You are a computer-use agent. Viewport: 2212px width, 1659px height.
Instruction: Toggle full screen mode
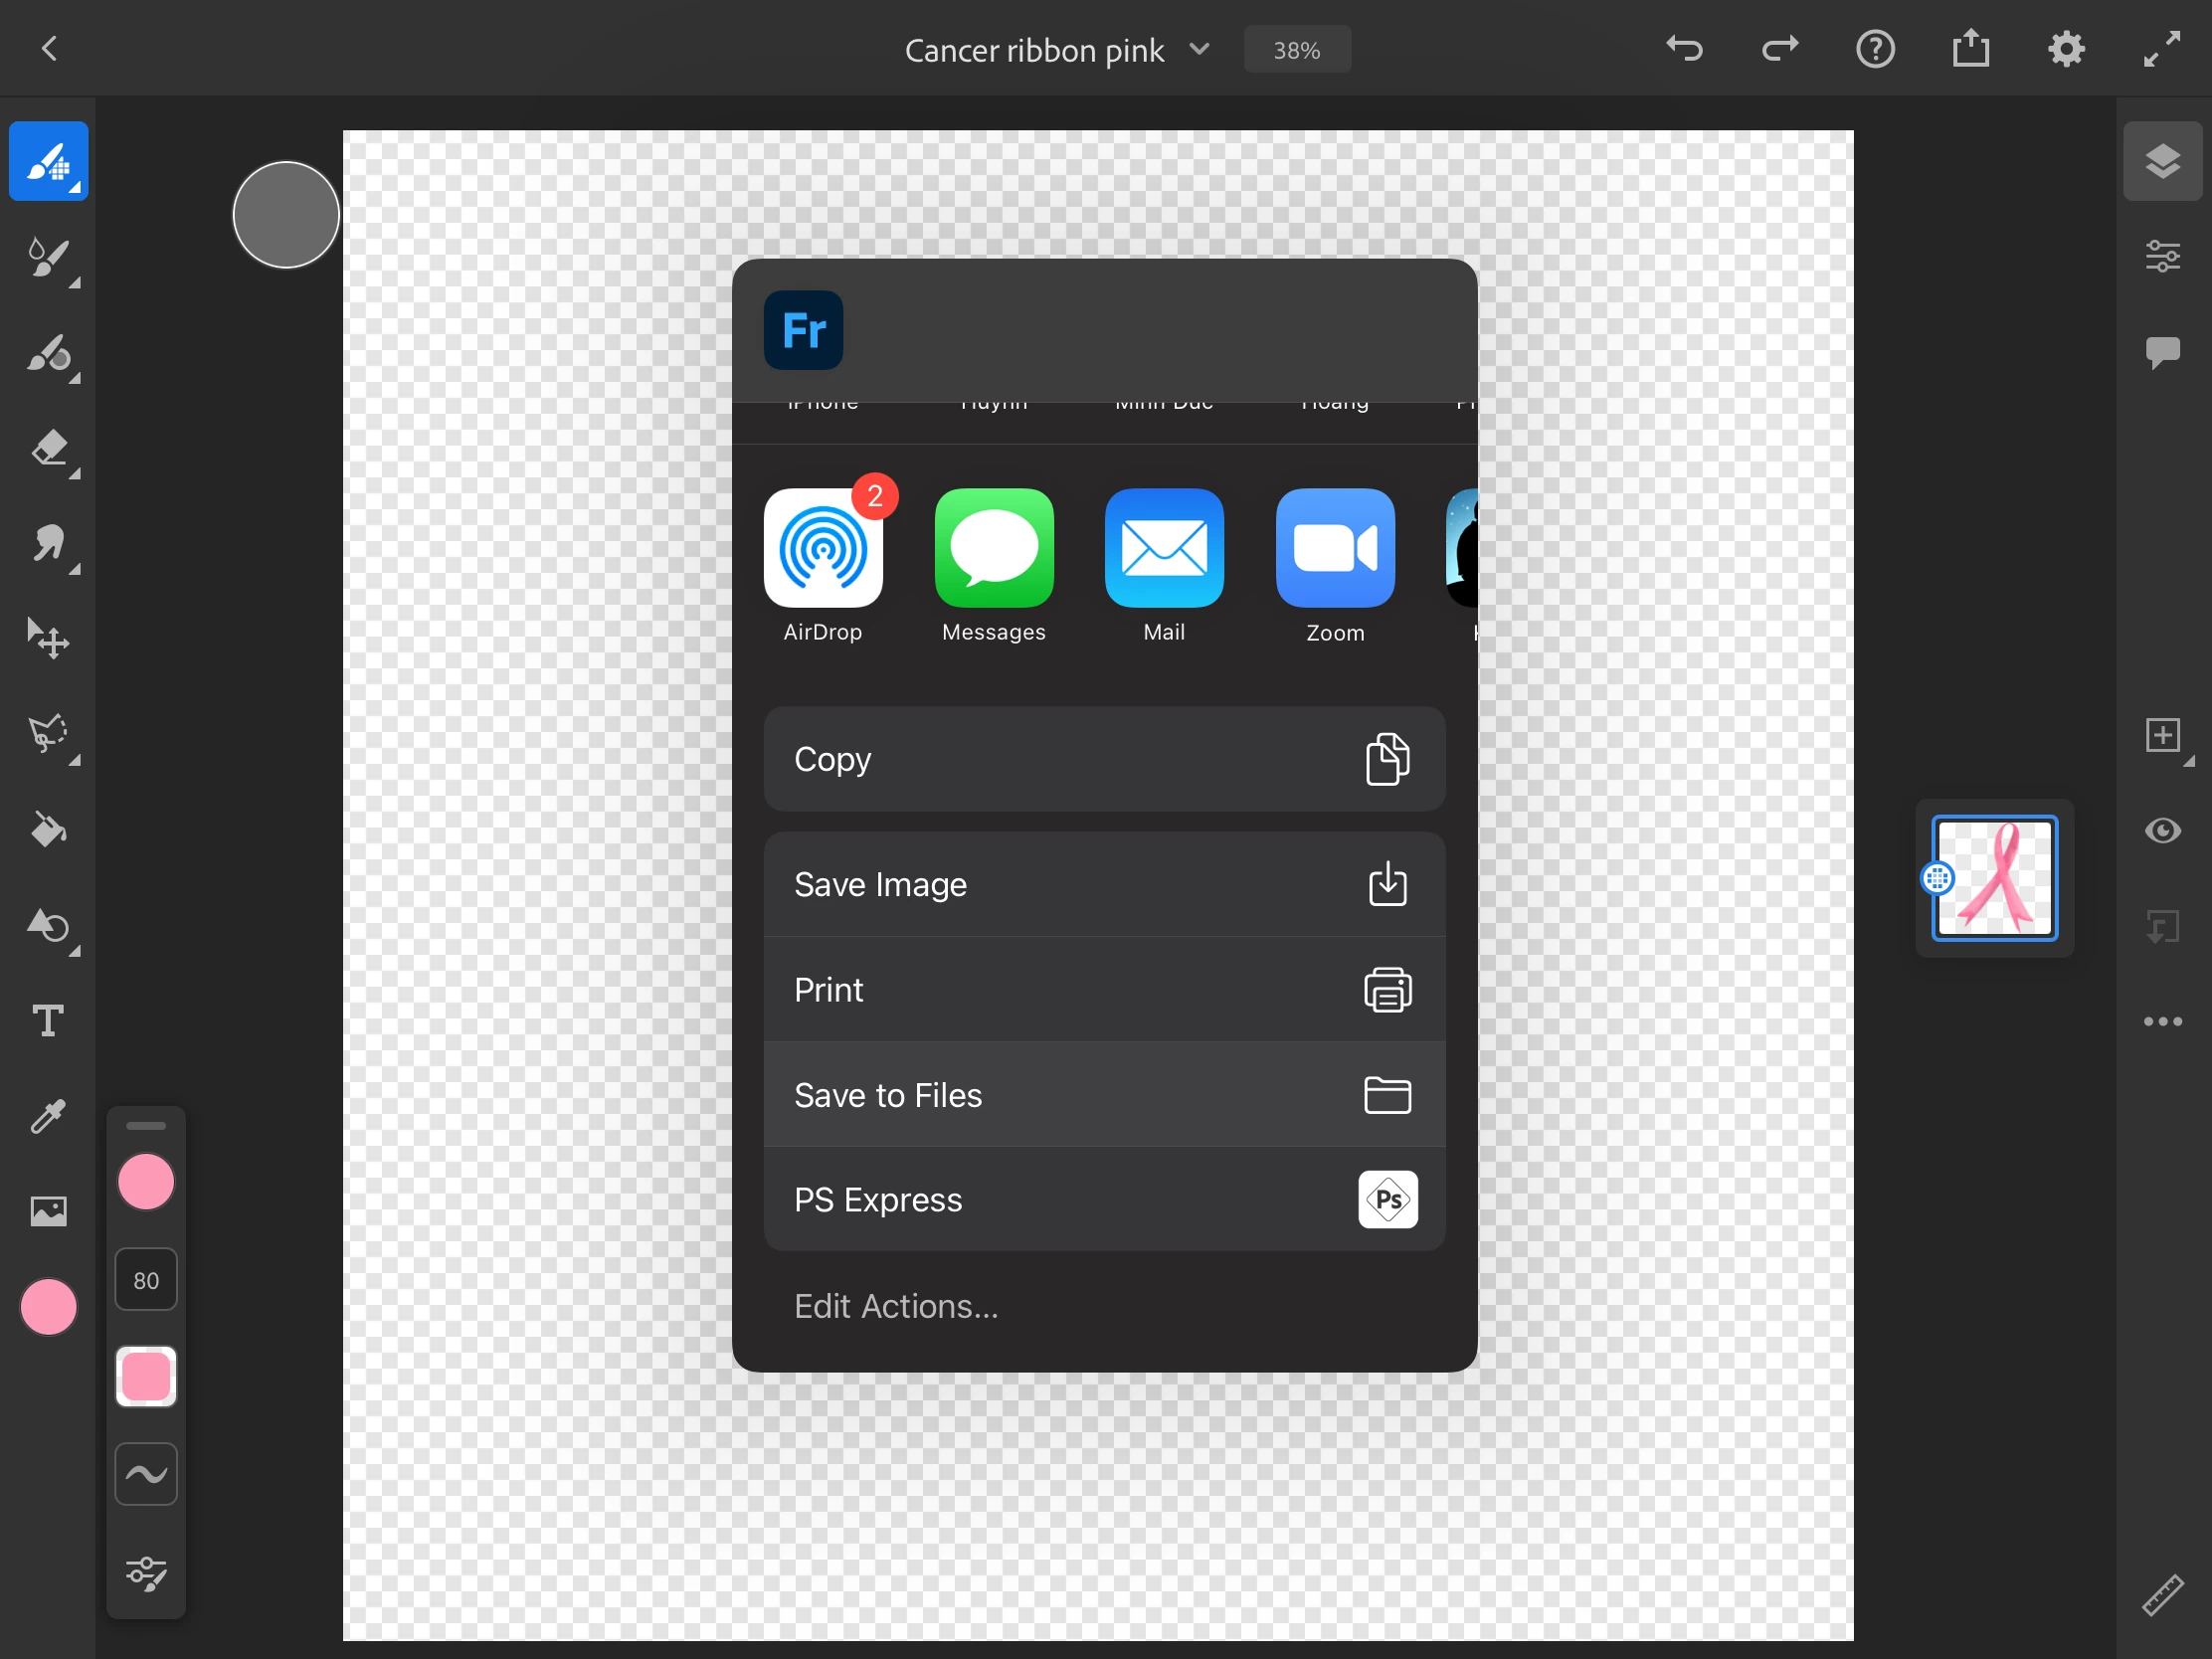click(x=2162, y=49)
